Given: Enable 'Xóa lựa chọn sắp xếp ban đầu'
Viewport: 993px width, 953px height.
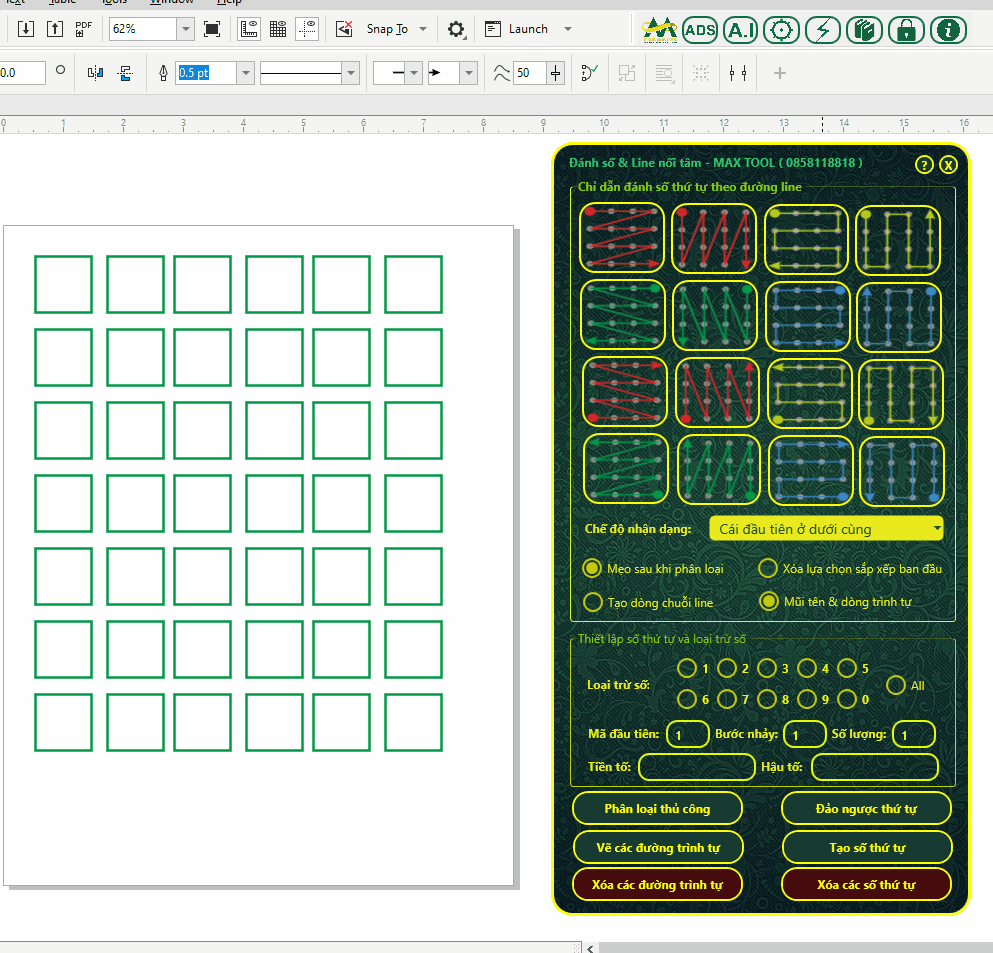Looking at the screenshot, I should click(768, 569).
